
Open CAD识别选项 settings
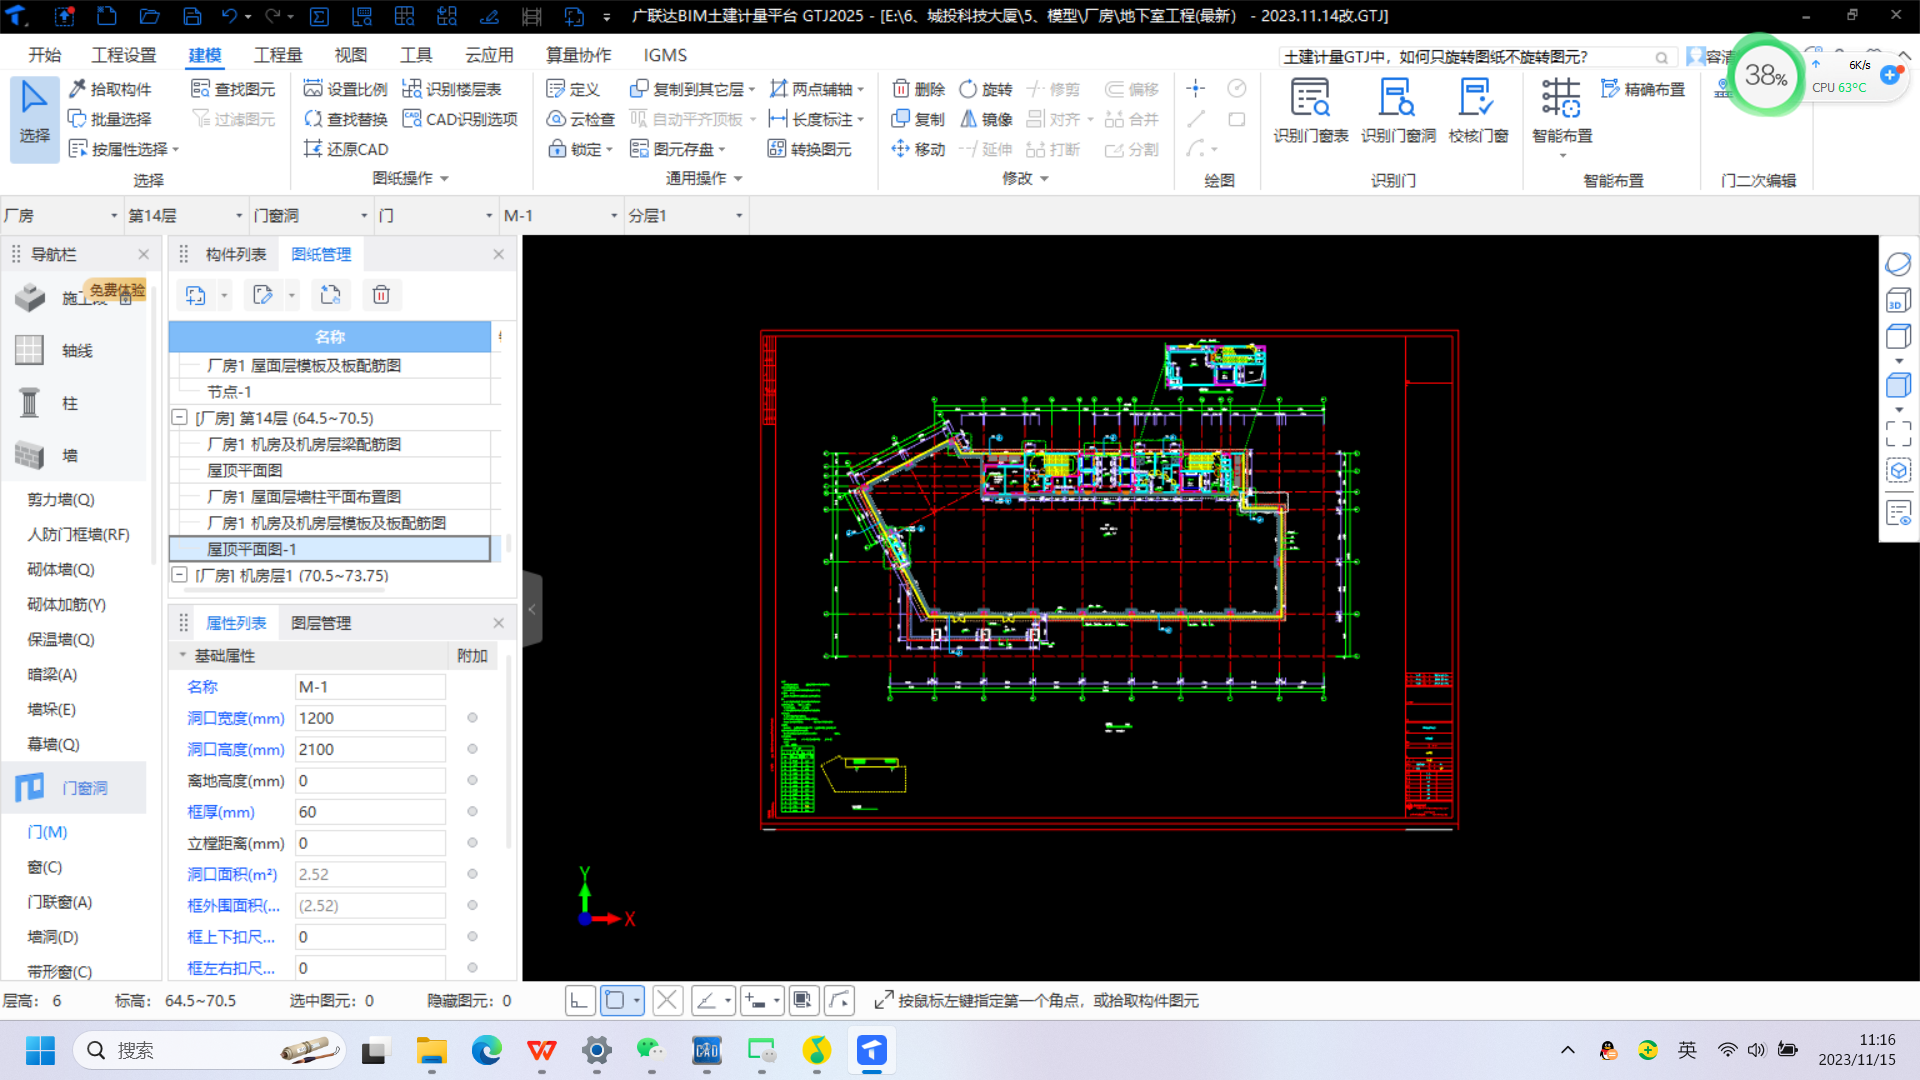pos(460,119)
